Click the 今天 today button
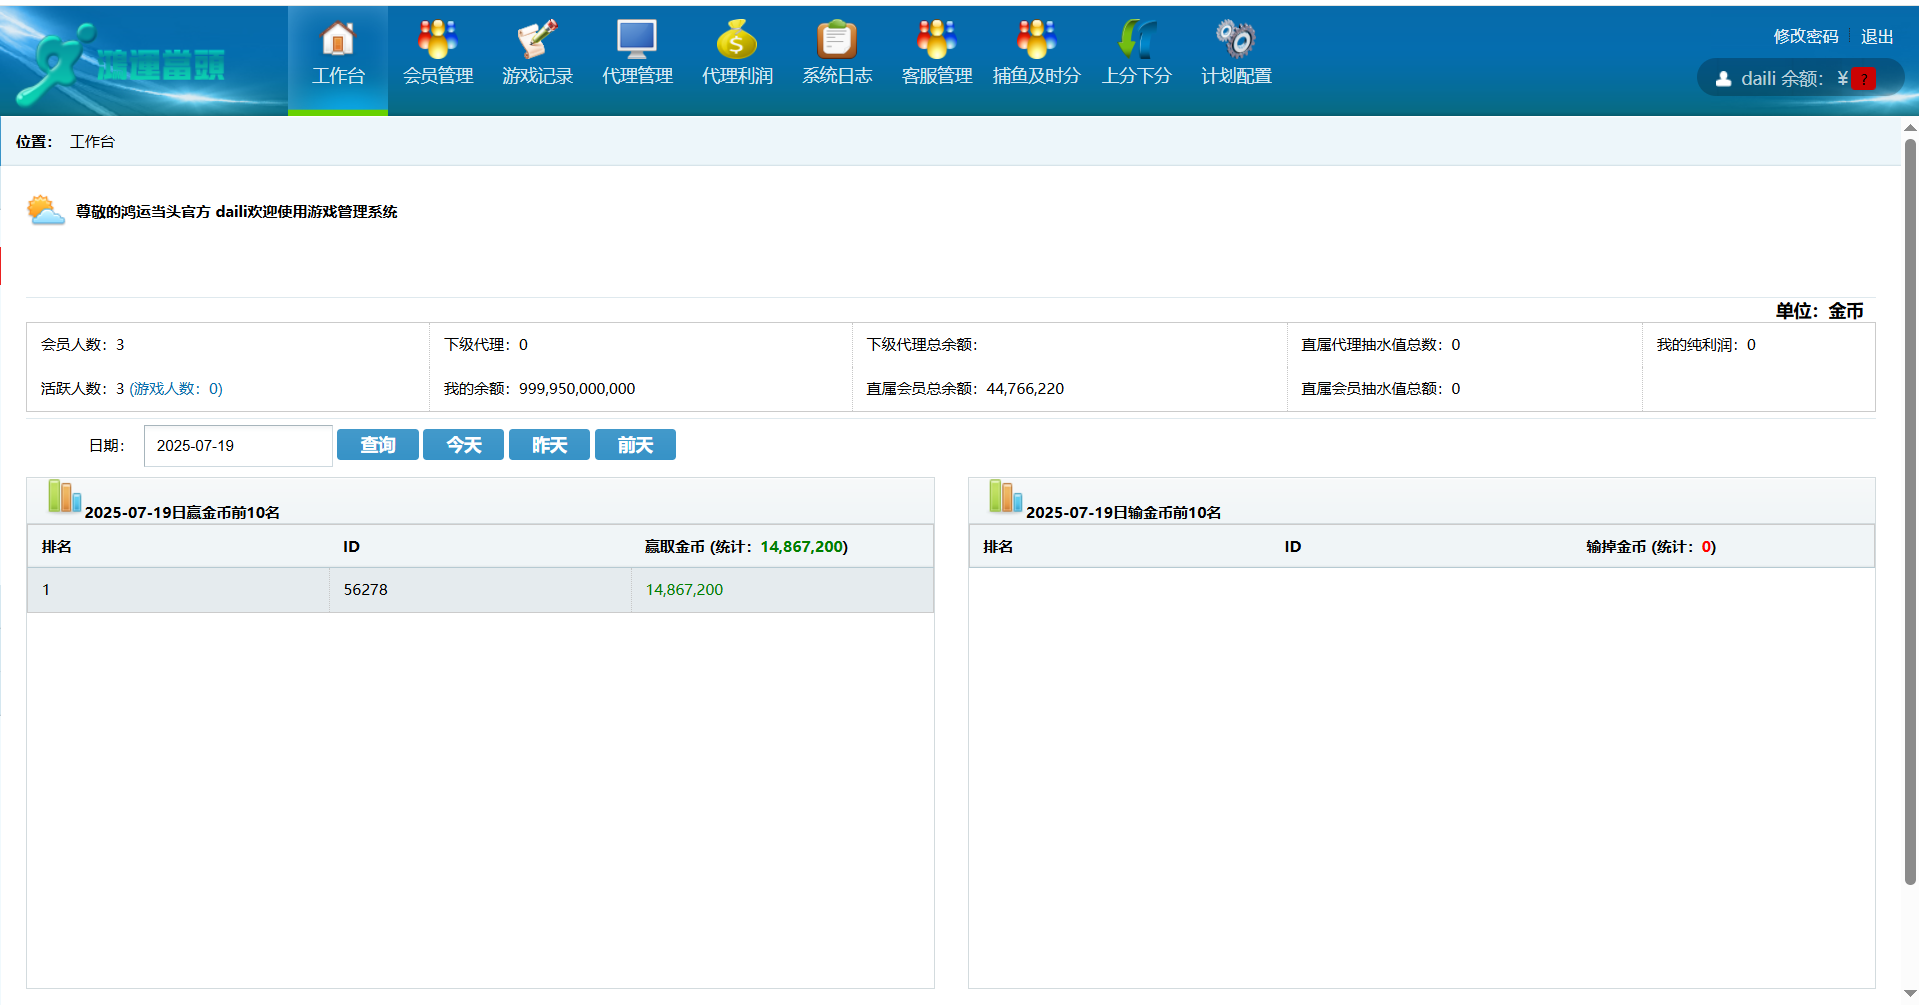Image resolution: width=1919 pixels, height=1005 pixels. [463, 445]
